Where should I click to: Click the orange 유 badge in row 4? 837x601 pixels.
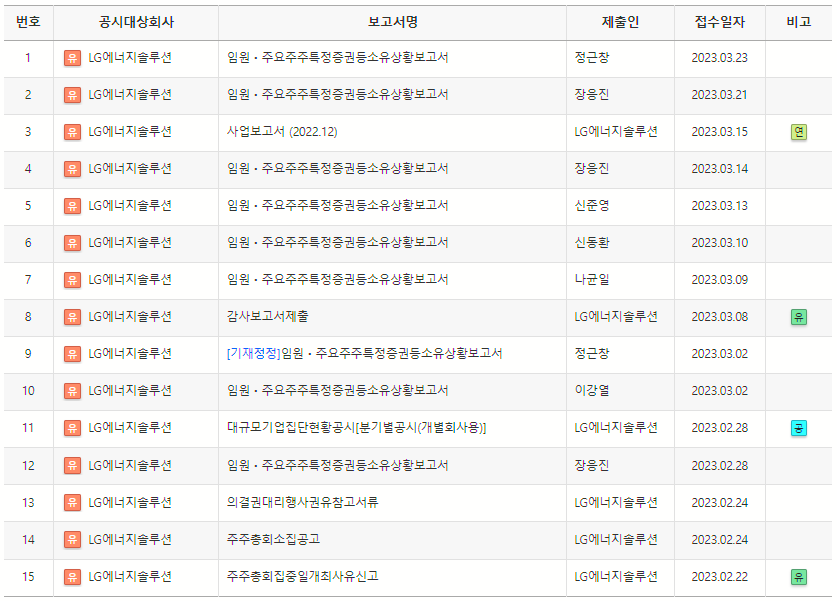(x=72, y=169)
